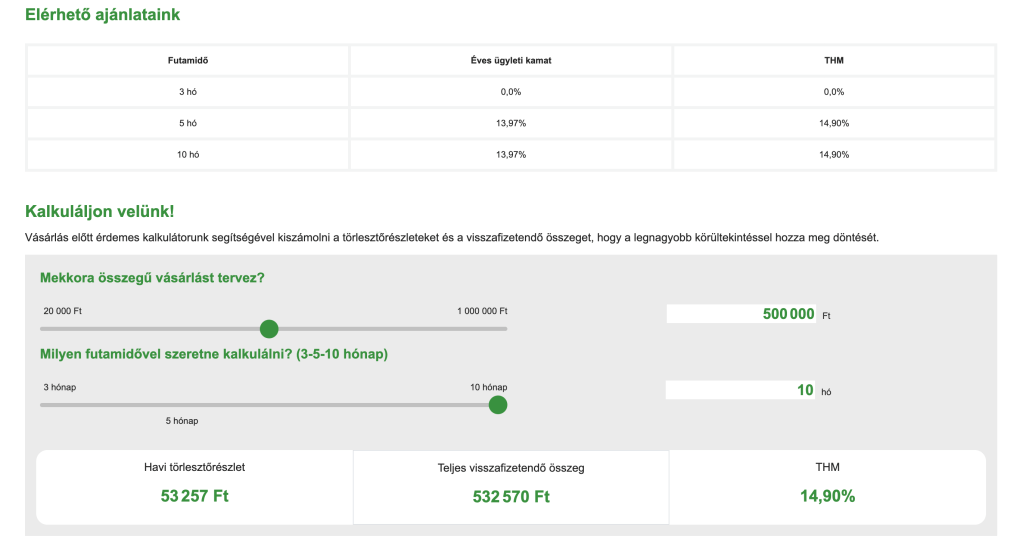1023x549 pixels.
Task: Click the Teljes visszafizetendő összeg value 532 570 Ft
Action: (511, 497)
